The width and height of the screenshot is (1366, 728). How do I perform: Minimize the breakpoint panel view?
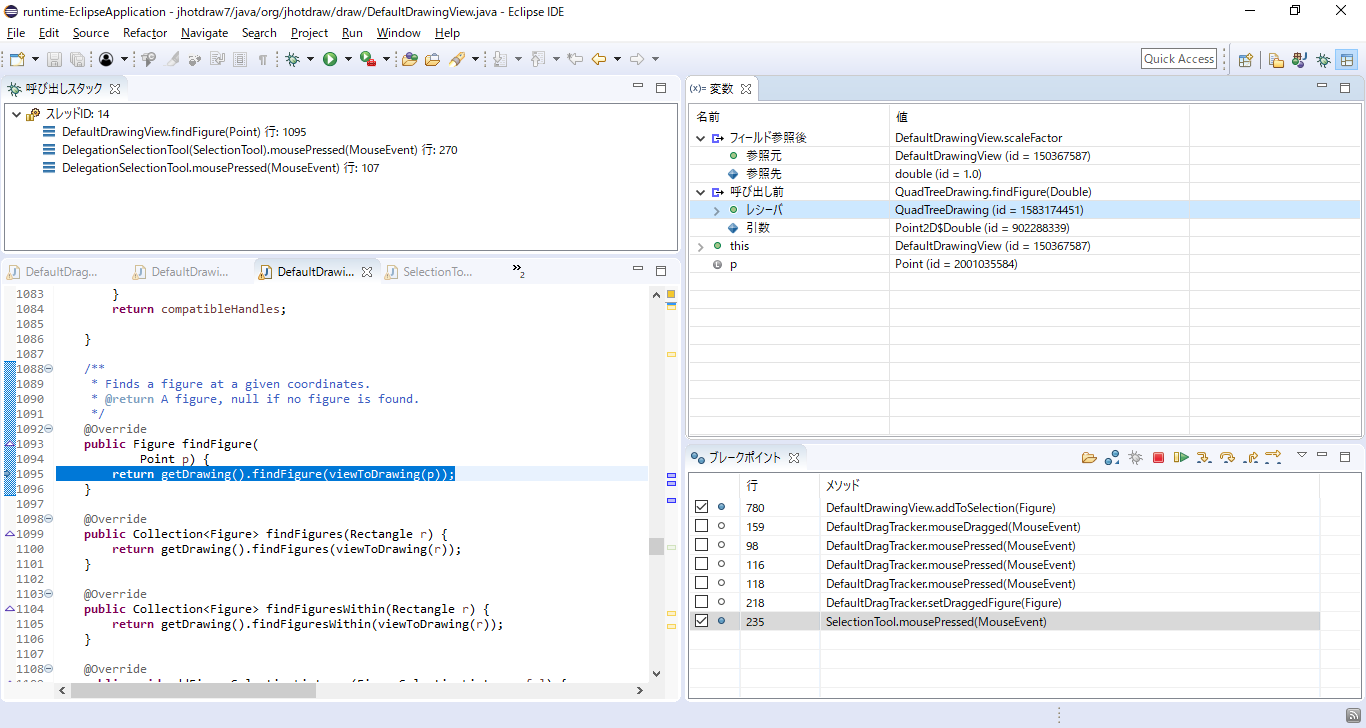[x=1321, y=456]
